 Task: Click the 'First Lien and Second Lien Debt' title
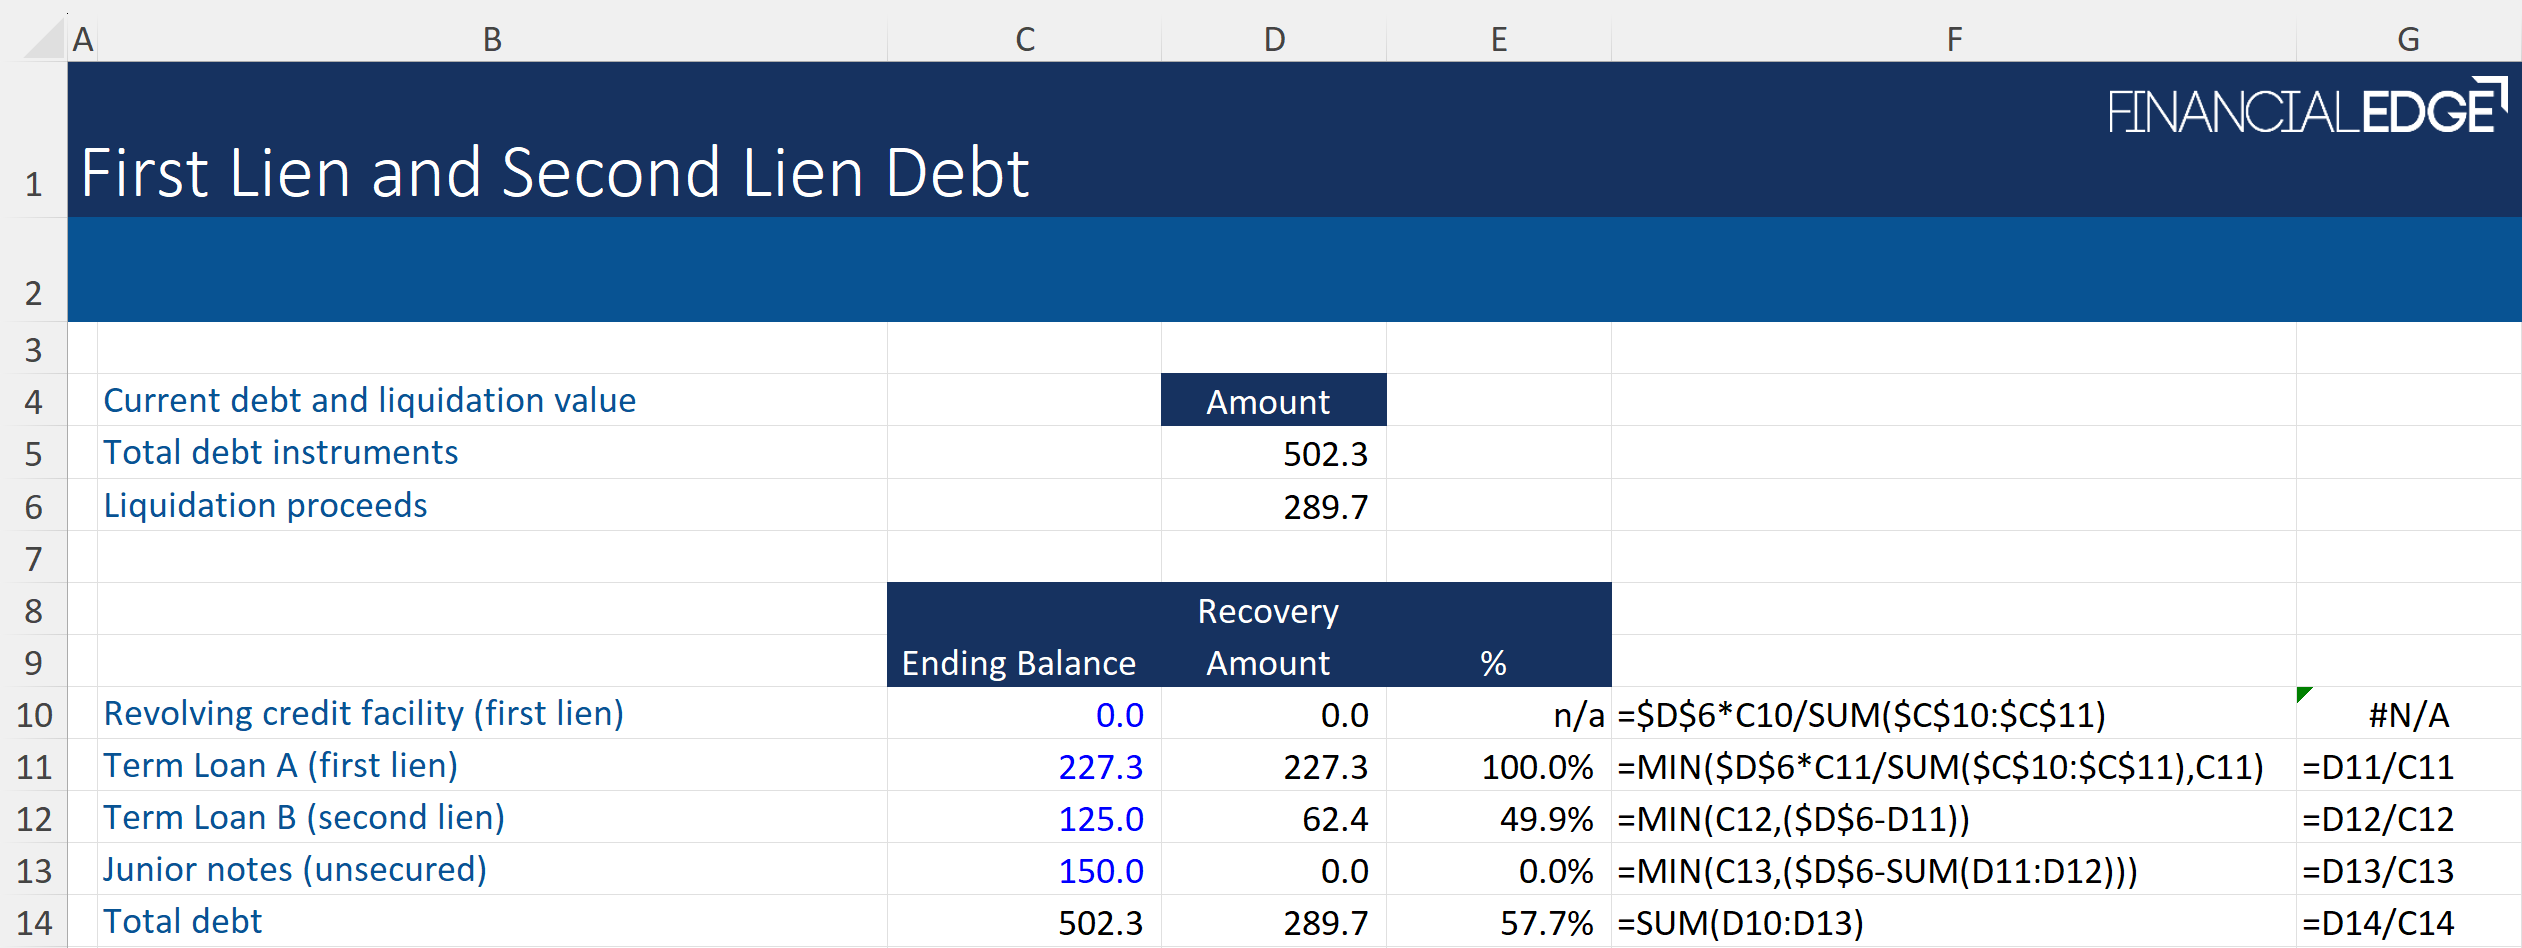click(555, 173)
